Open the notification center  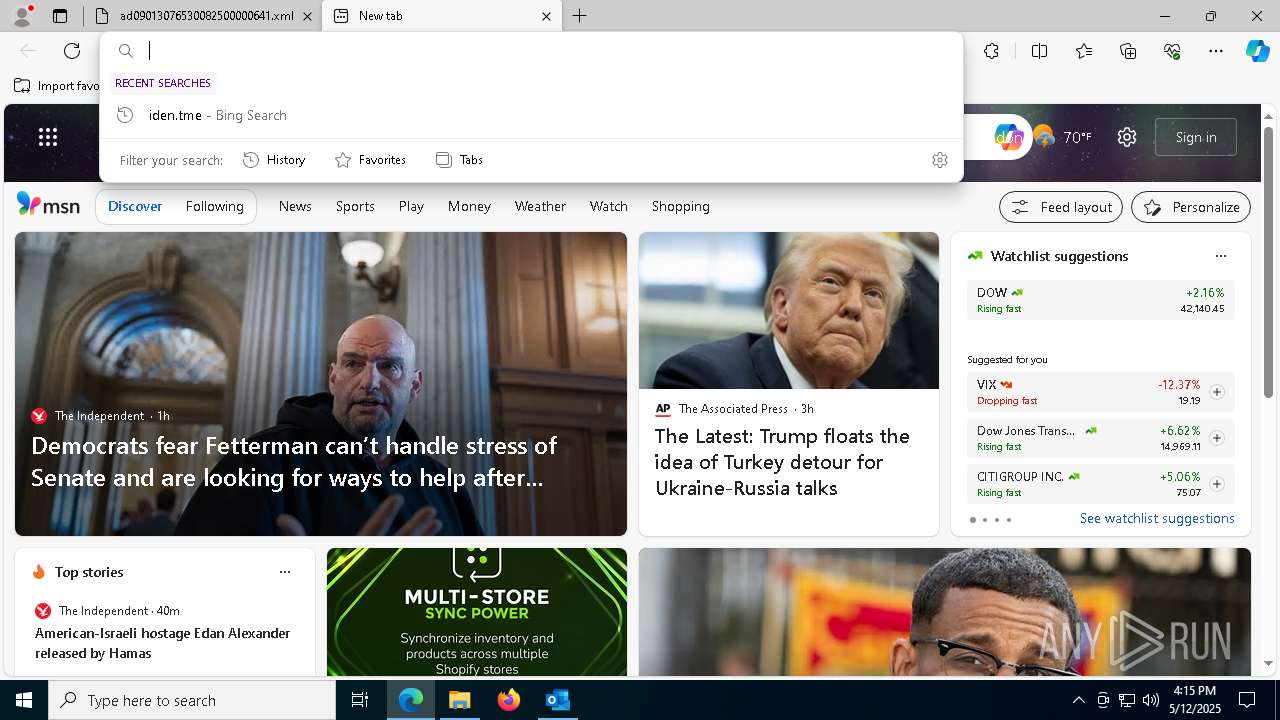point(1247,700)
